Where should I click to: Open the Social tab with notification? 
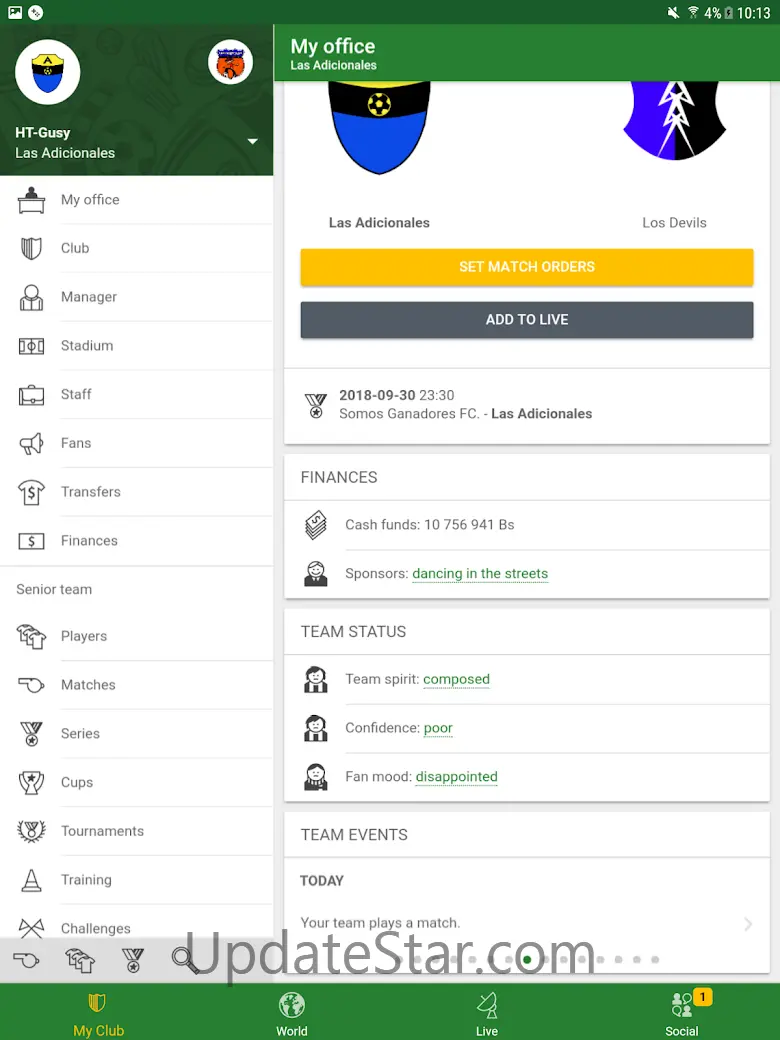tap(682, 1013)
